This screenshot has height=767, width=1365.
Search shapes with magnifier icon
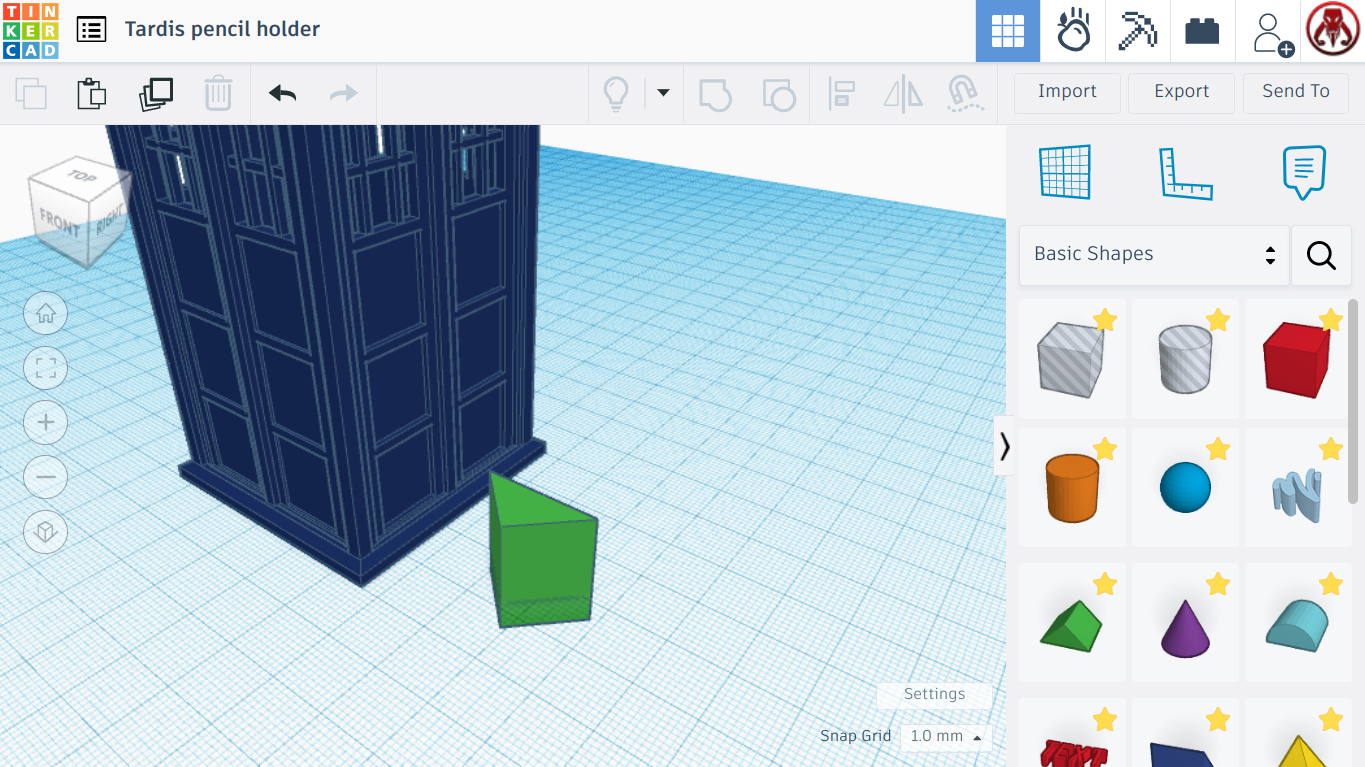1321,256
